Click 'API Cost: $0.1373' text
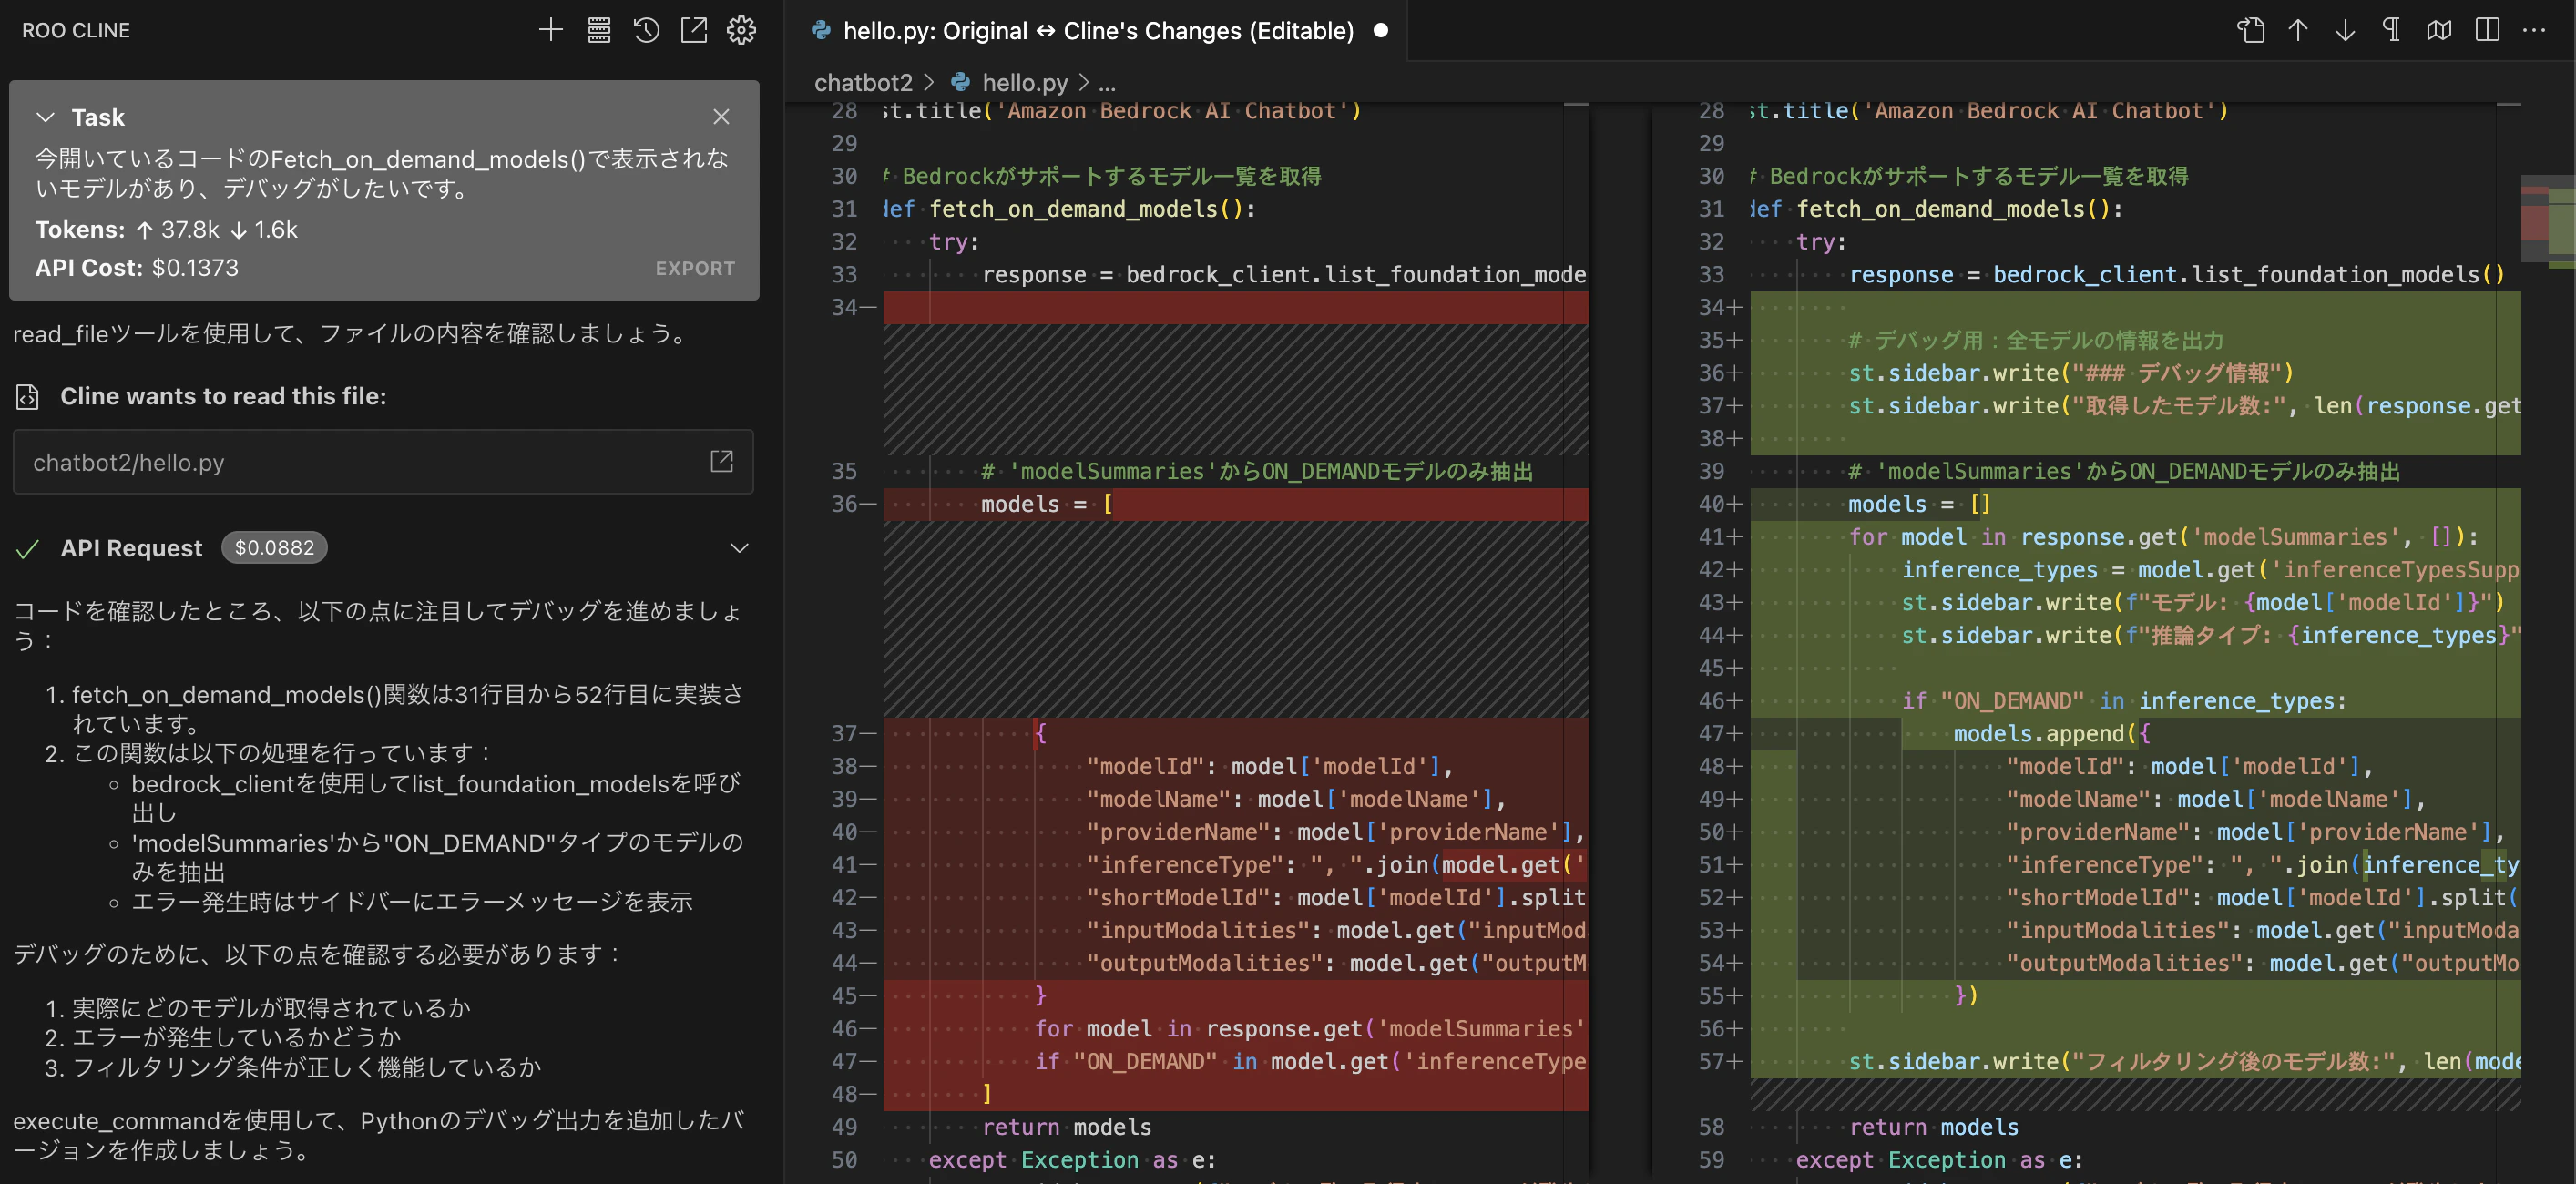The width and height of the screenshot is (2576, 1184). (x=137, y=268)
